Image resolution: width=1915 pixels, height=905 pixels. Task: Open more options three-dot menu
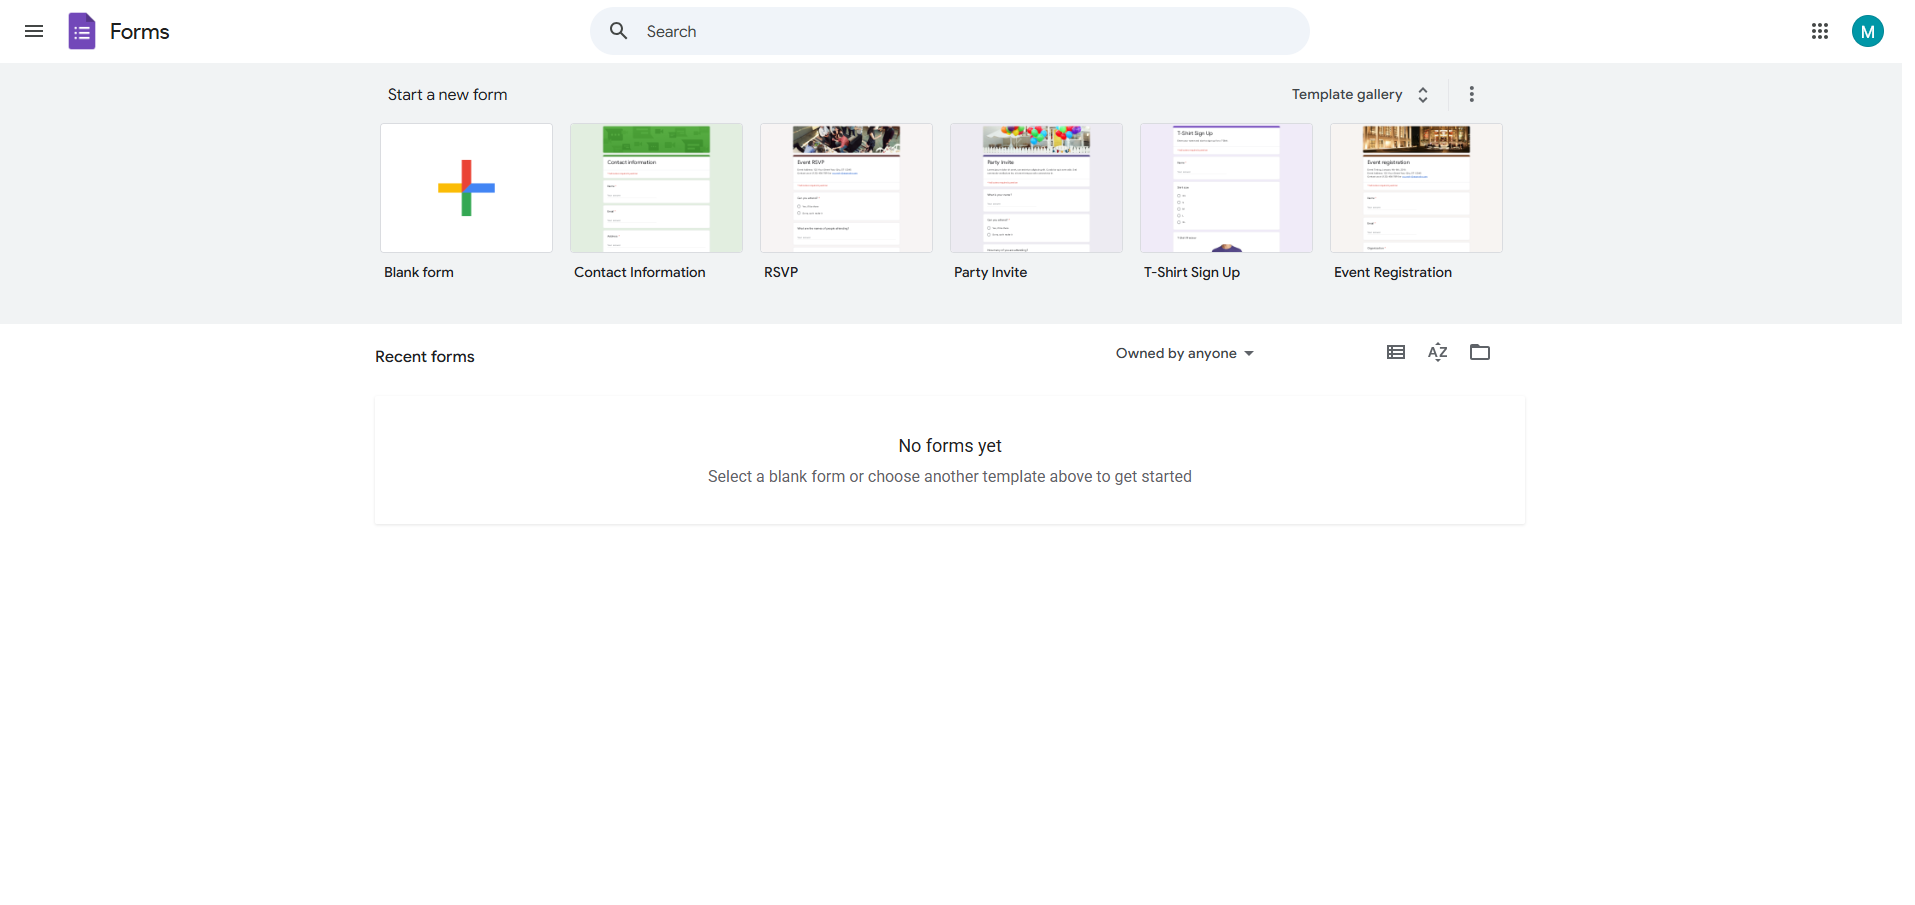click(x=1471, y=94)
